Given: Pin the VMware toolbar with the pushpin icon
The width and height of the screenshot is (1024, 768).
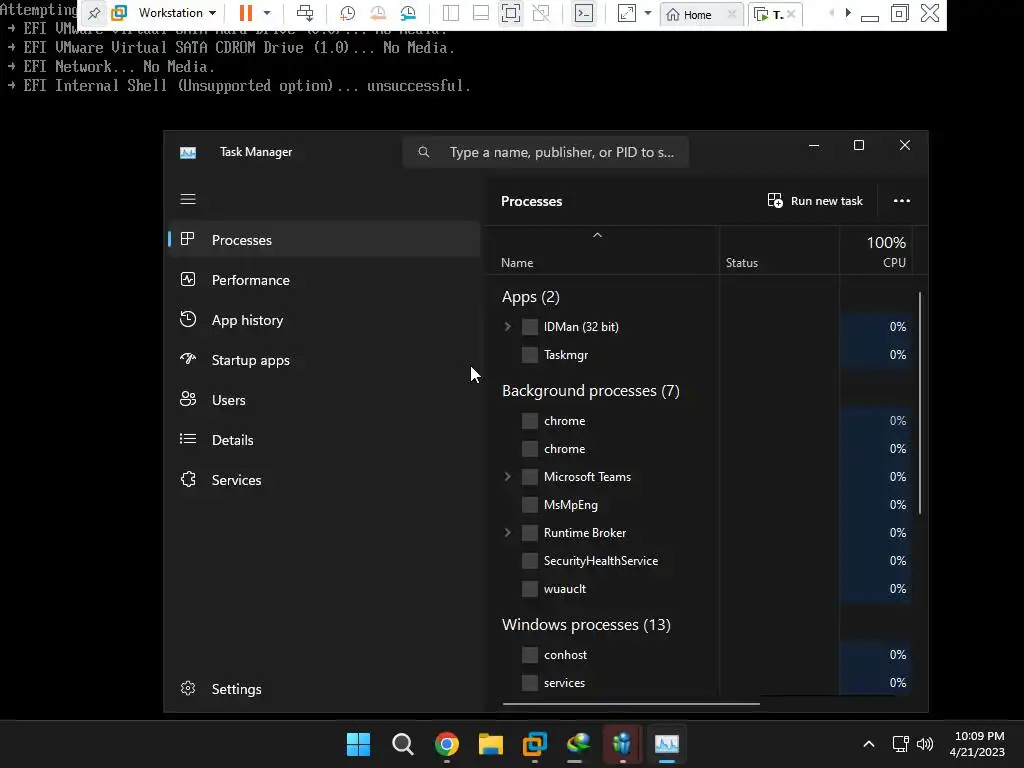Looking at the screenshot, I should coord(94,13).
